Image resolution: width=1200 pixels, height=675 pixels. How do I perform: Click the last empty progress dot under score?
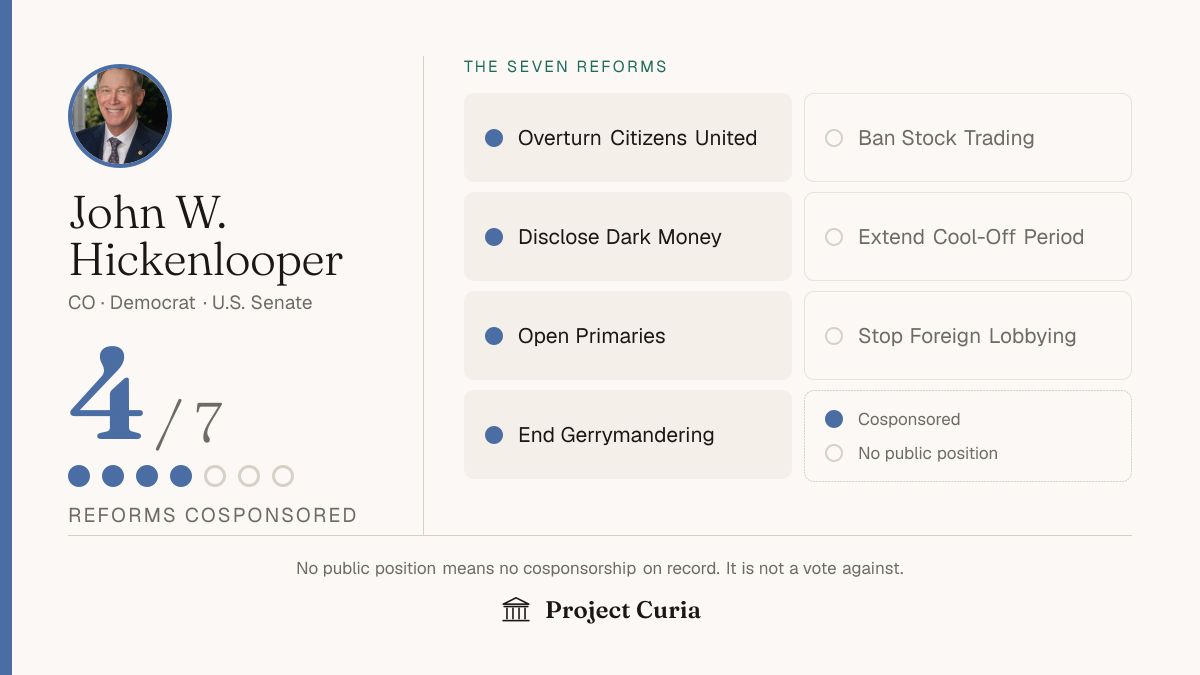coord(283,476)
